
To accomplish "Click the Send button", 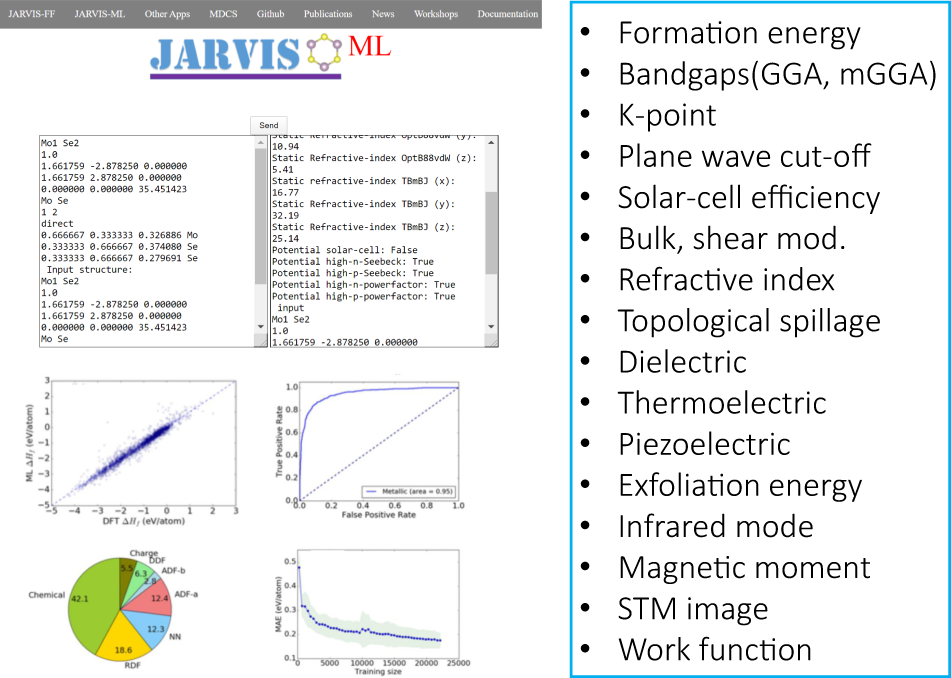I will [x=269, y=126].
